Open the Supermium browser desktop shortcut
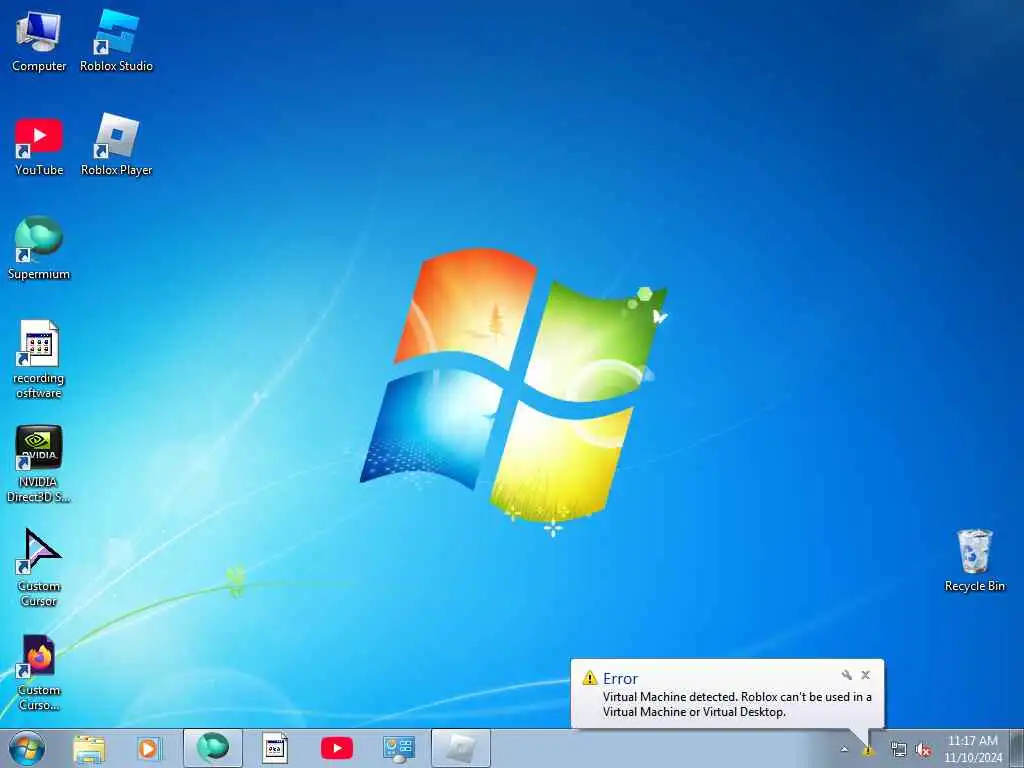This screenshot has height=768, width=1024. tap(39, 248)
